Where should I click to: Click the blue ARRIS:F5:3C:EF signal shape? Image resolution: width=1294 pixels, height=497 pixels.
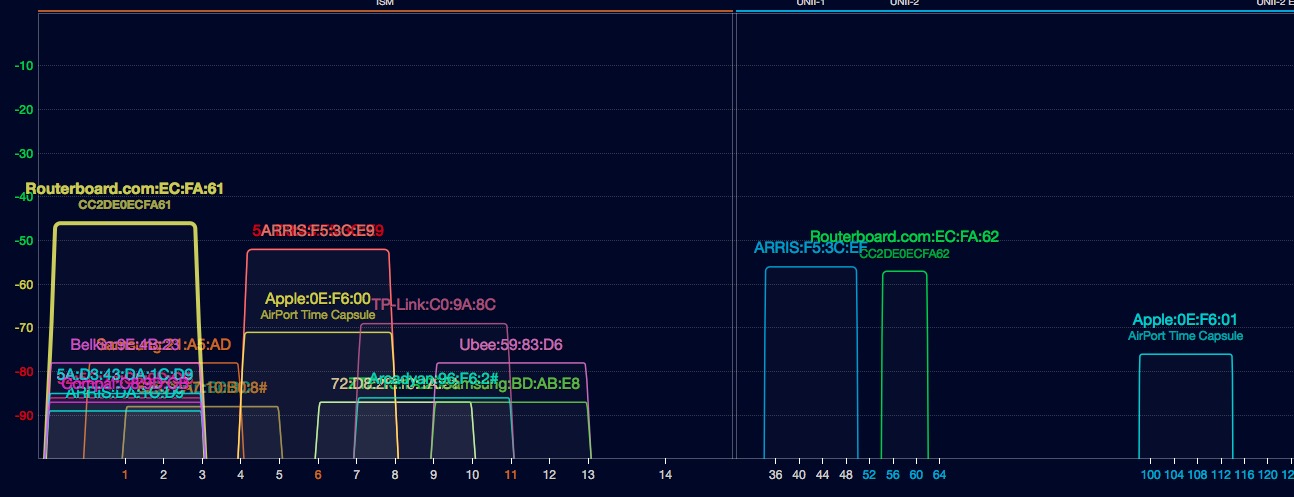pyautogui.click(x=811, y=362)
